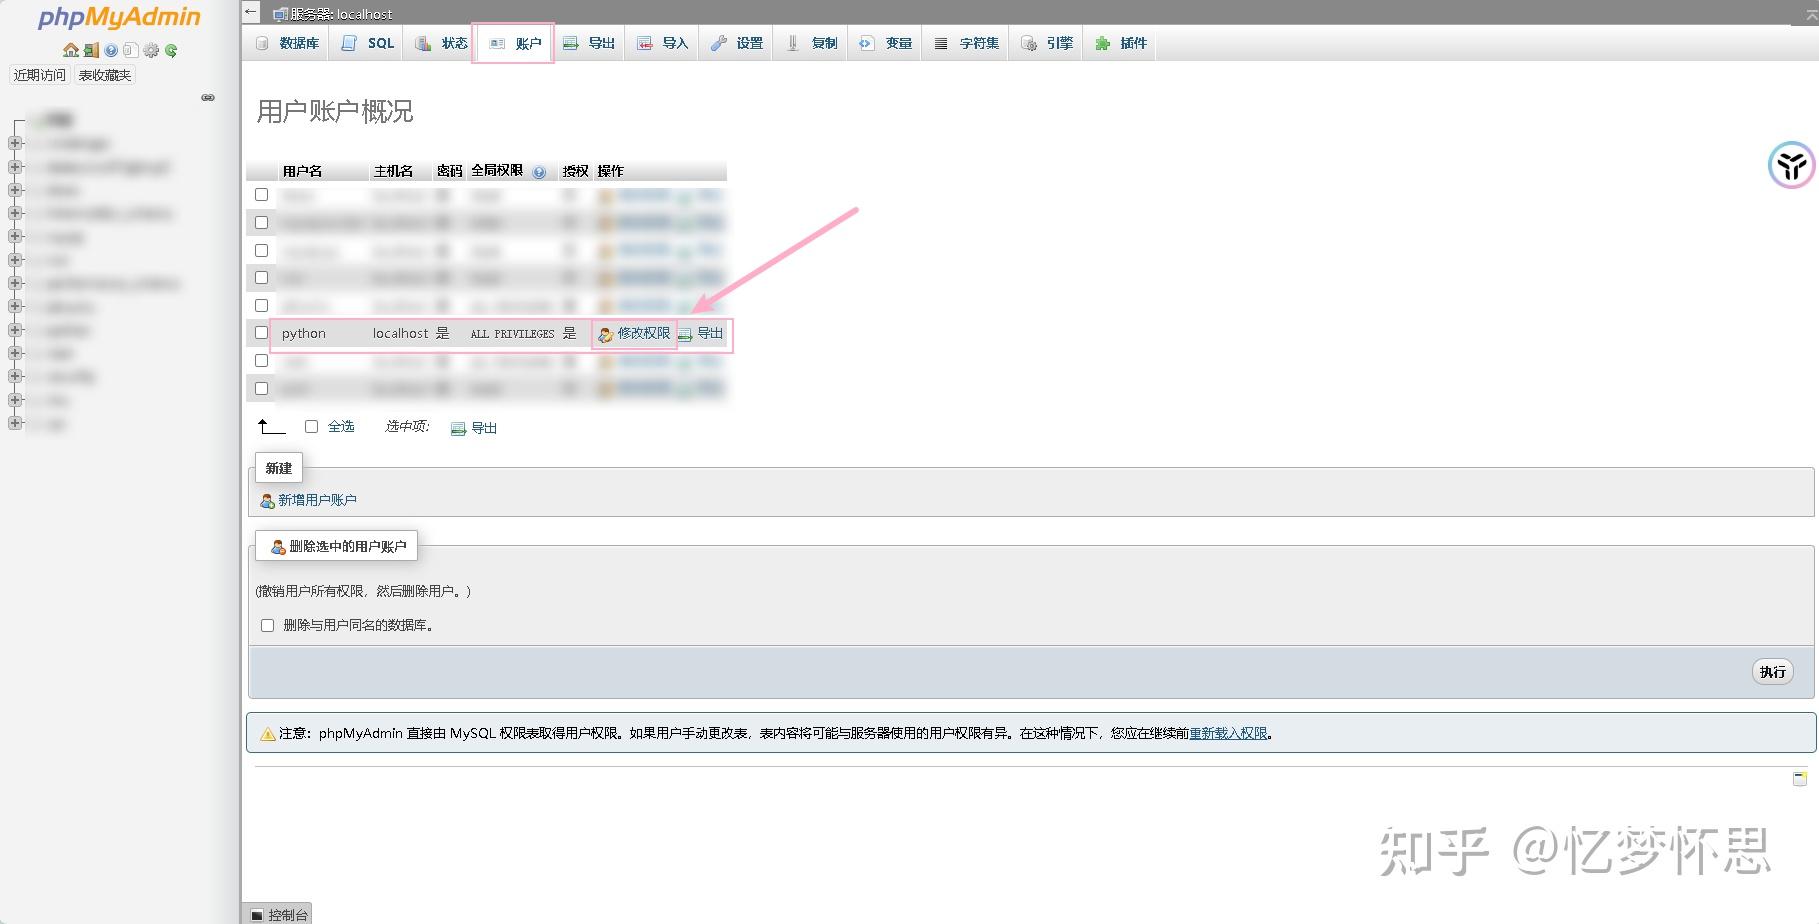This screenshot has height=924, width=1819.
Task: Click the 重新载入权限 link
Action: [x=1226, y=733]
